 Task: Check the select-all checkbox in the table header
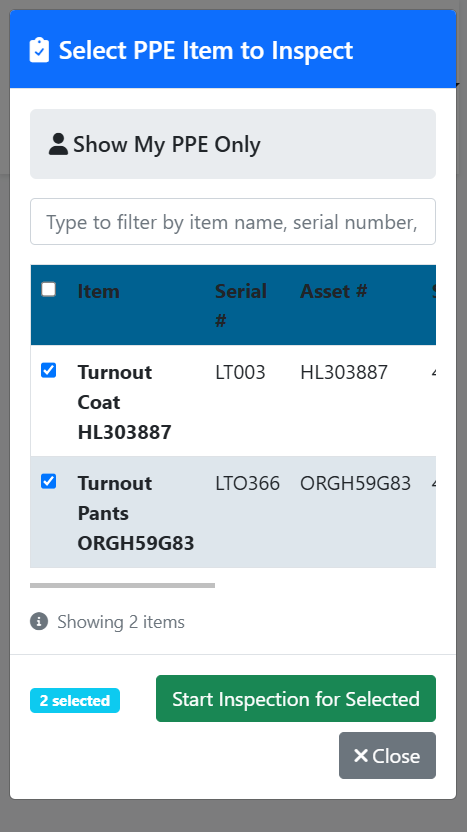pos(48,289)
